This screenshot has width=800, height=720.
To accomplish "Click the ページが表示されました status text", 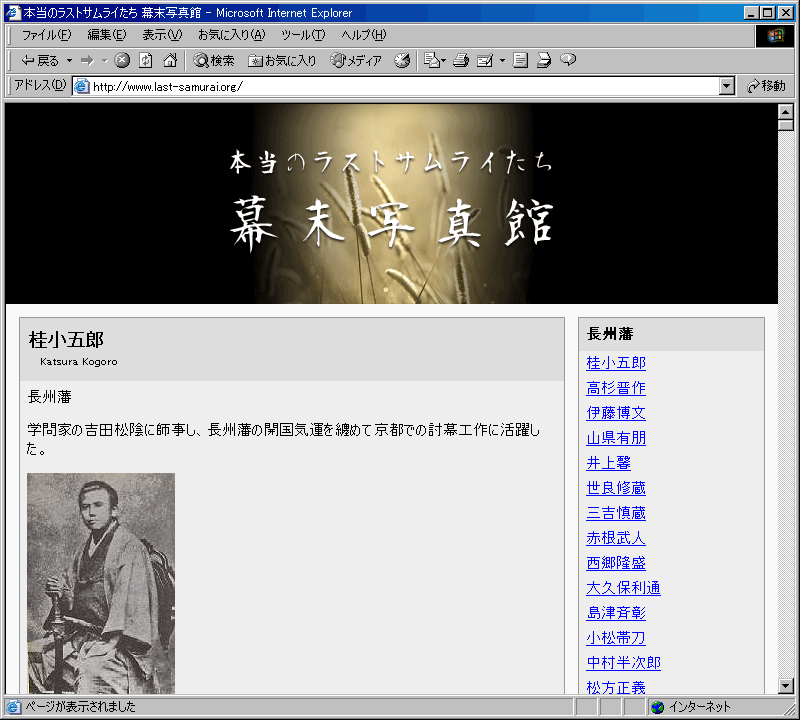I will point(81,707).
